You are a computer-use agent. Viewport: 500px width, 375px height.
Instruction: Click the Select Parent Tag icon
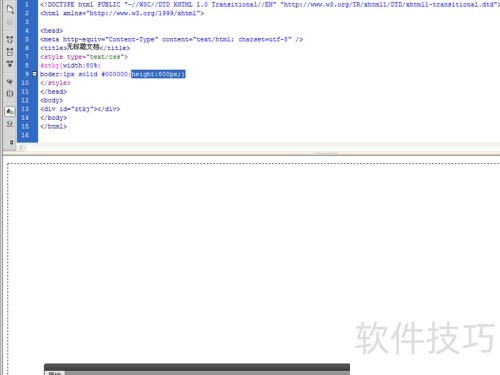click(x=10, y=81)
